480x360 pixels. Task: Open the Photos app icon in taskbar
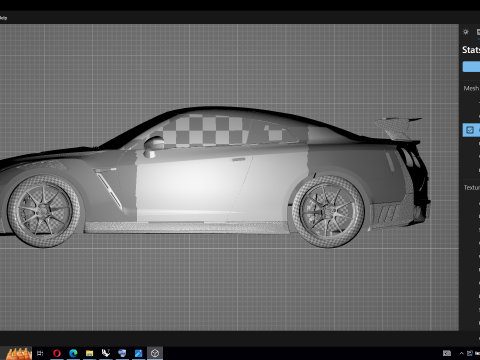138,353
